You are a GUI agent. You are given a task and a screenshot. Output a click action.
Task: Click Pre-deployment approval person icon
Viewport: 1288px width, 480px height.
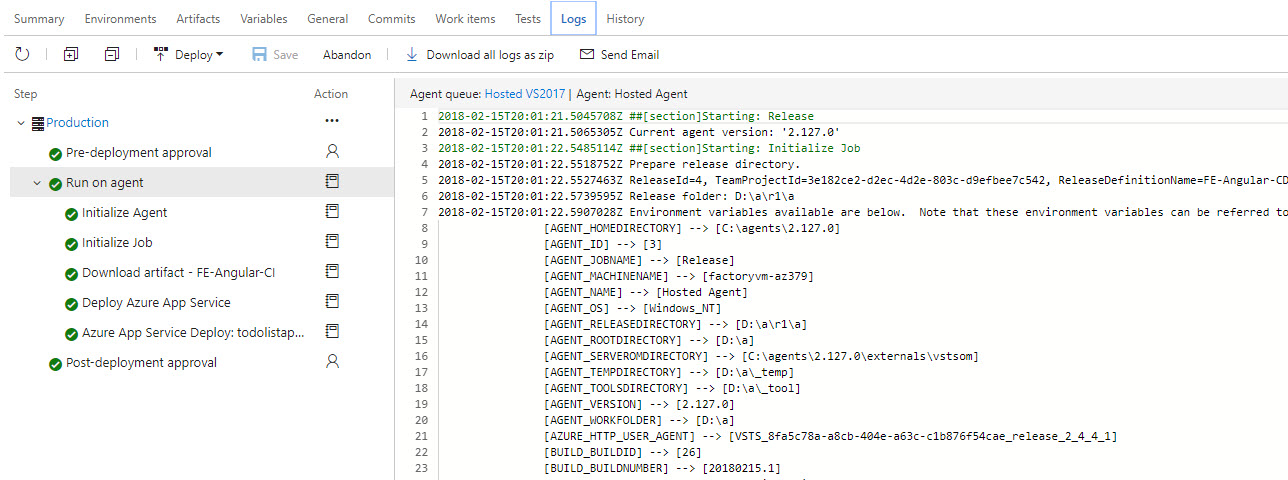coord(332,151)
